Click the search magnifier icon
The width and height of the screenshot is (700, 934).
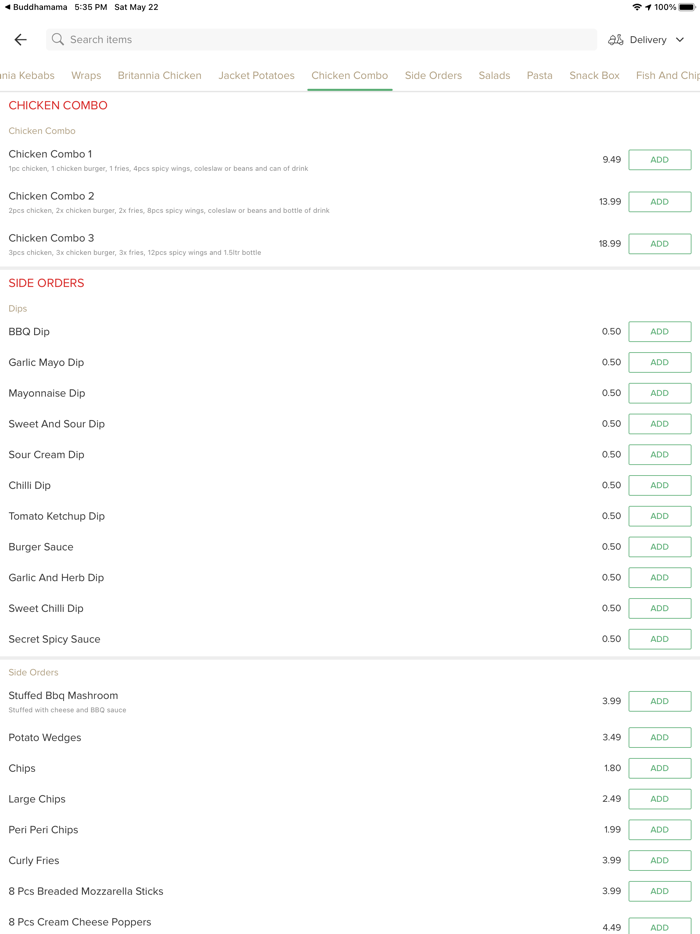coord(58,40)
